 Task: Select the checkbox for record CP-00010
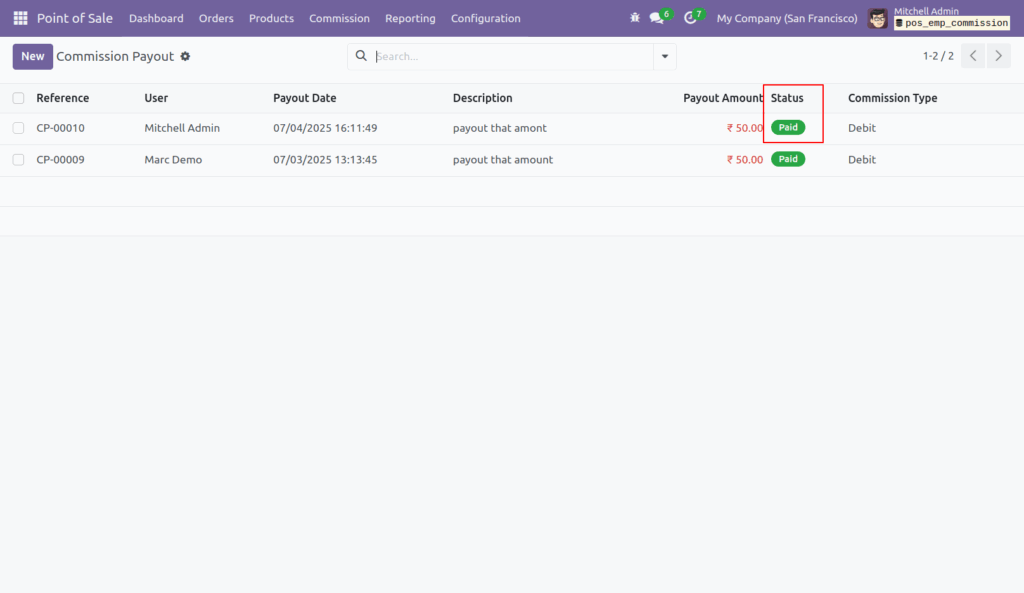(17, 128)
